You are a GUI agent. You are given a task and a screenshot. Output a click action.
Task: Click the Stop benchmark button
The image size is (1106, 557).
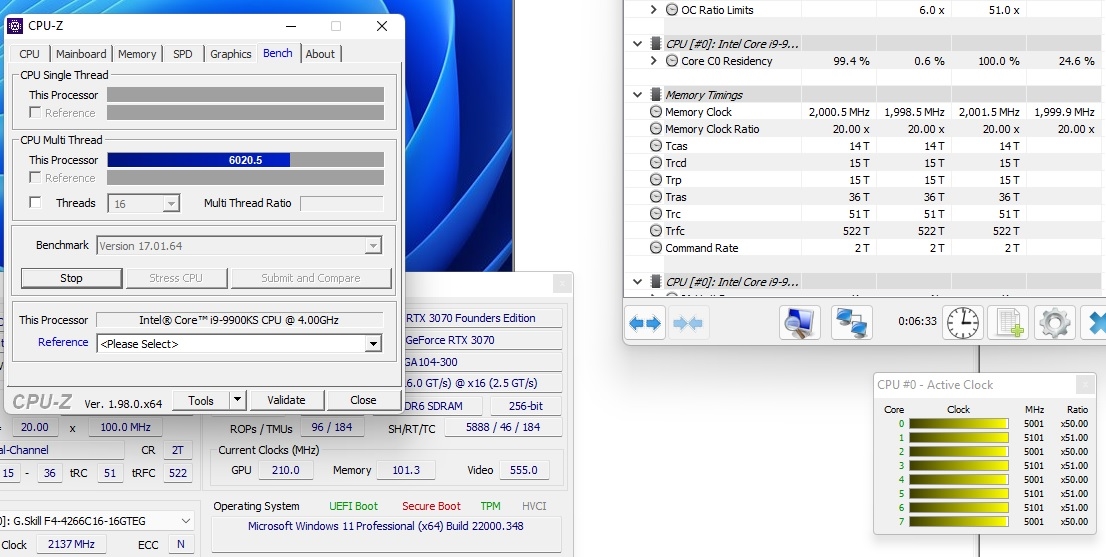coord(71,278)
